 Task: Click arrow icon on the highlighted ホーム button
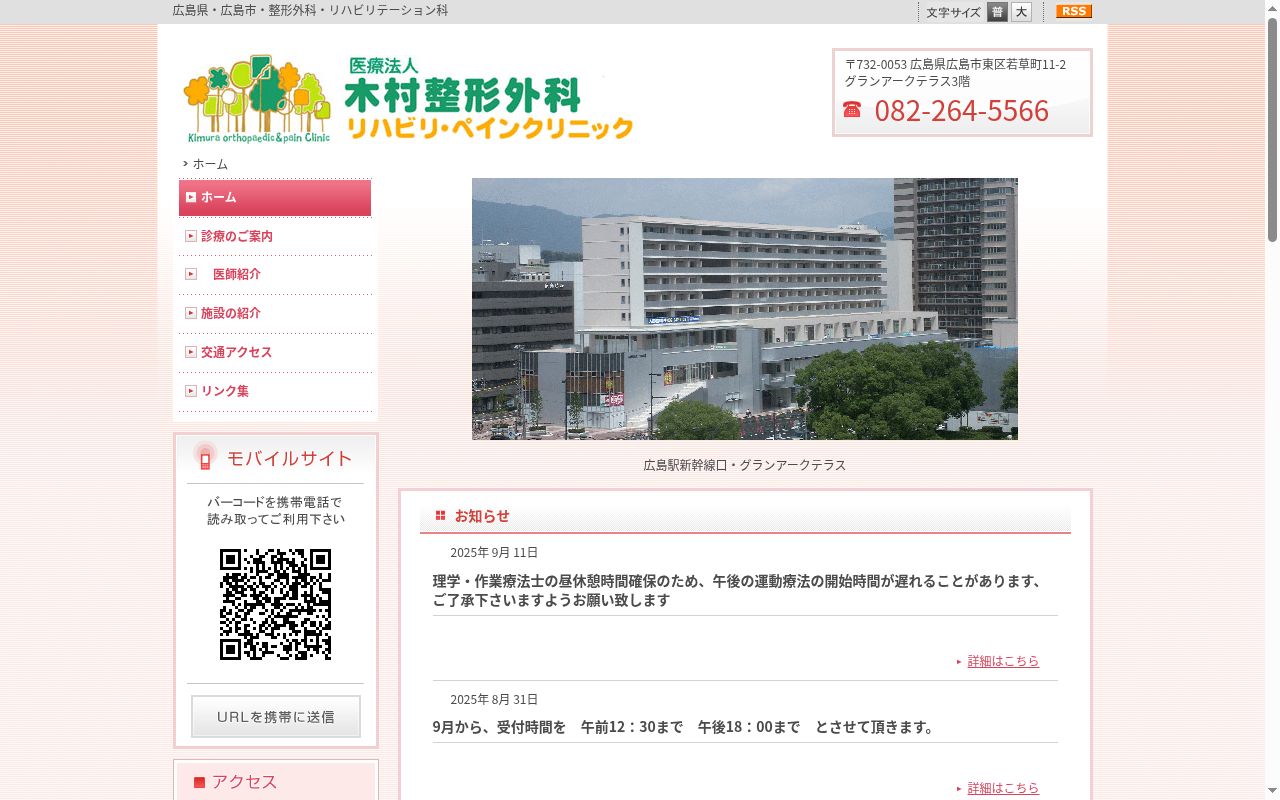[191, 197]
